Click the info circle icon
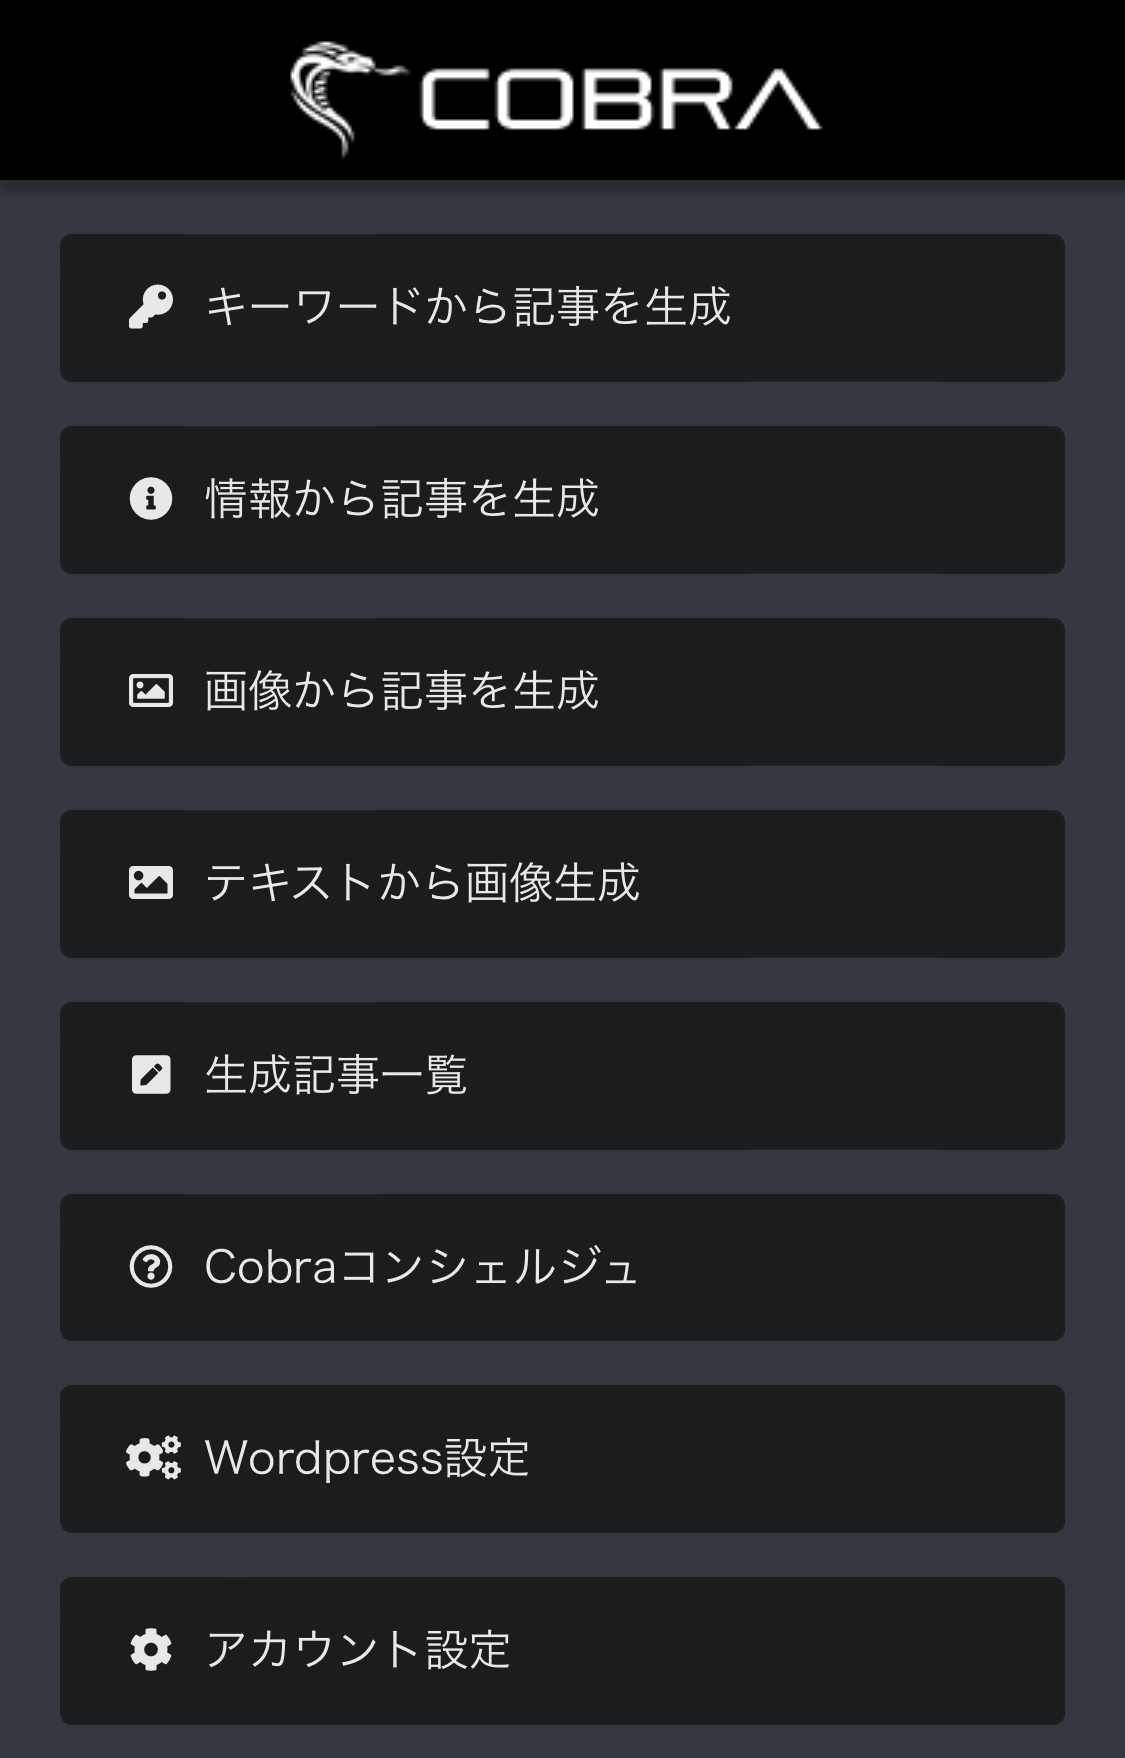 (151, 498)
